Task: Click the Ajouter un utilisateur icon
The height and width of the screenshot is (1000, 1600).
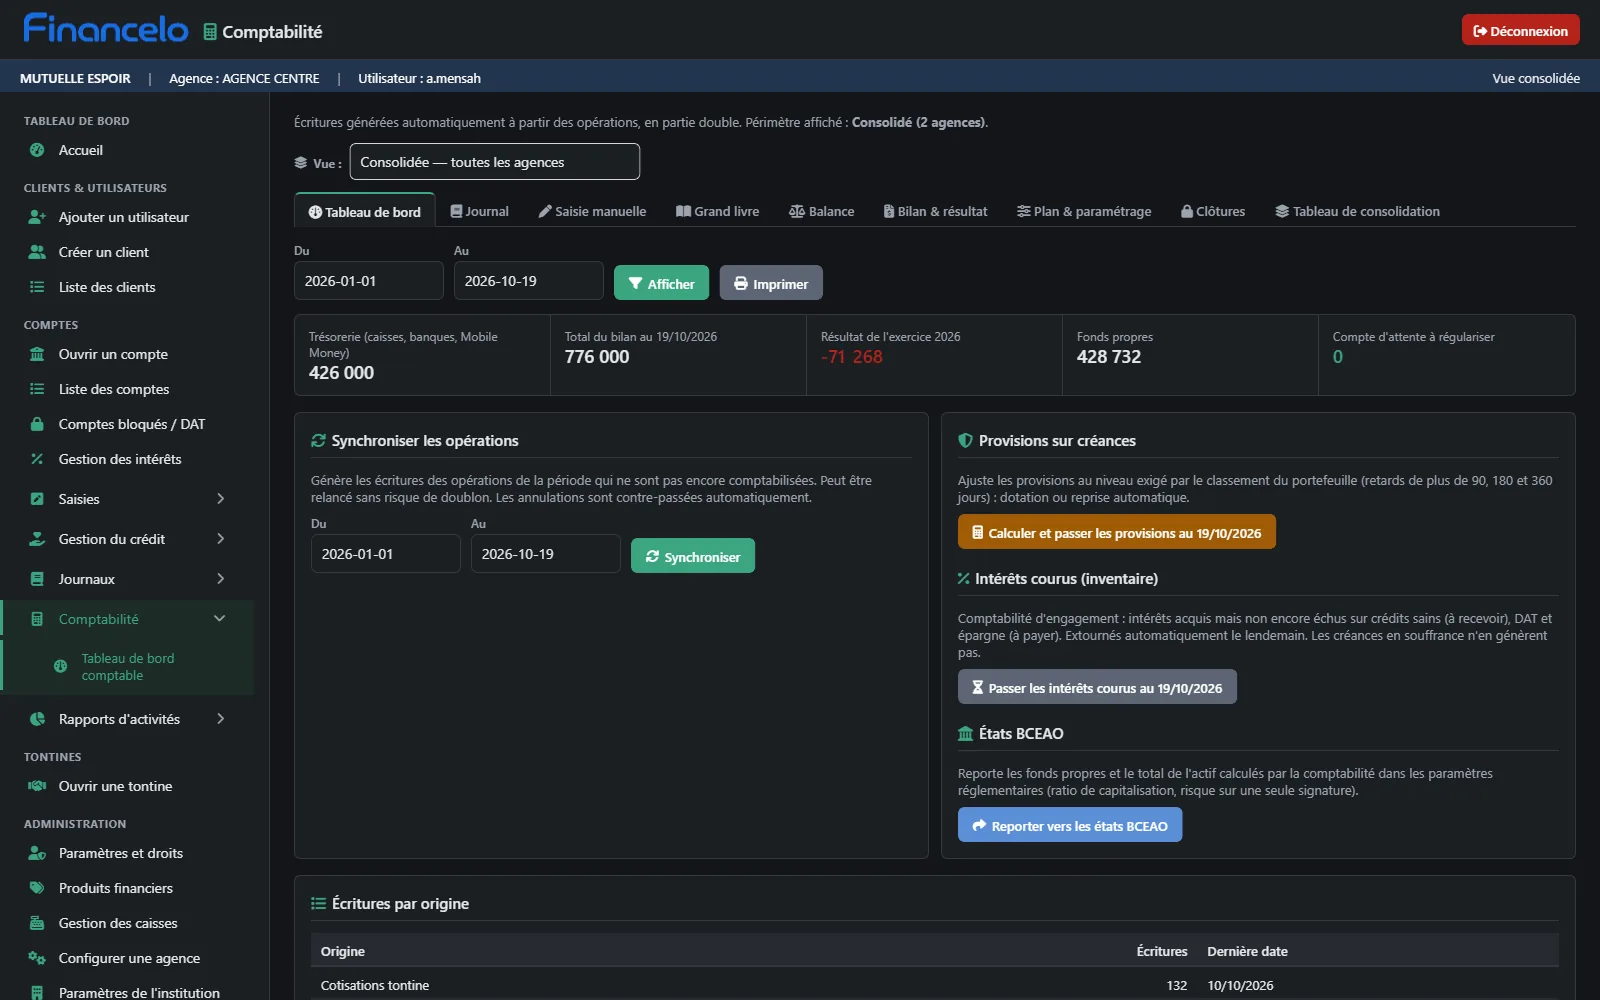Action: tap(37, 217)
